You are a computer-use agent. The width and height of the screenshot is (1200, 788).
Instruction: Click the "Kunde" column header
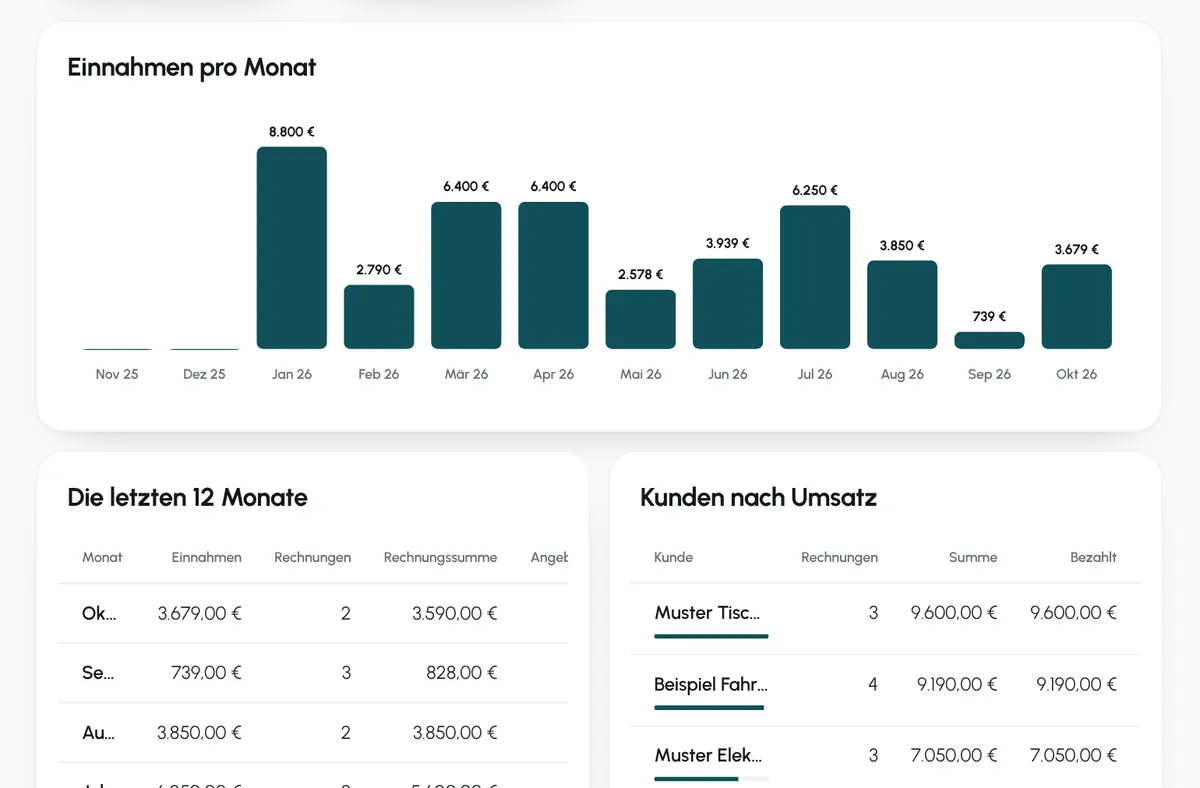673,557
